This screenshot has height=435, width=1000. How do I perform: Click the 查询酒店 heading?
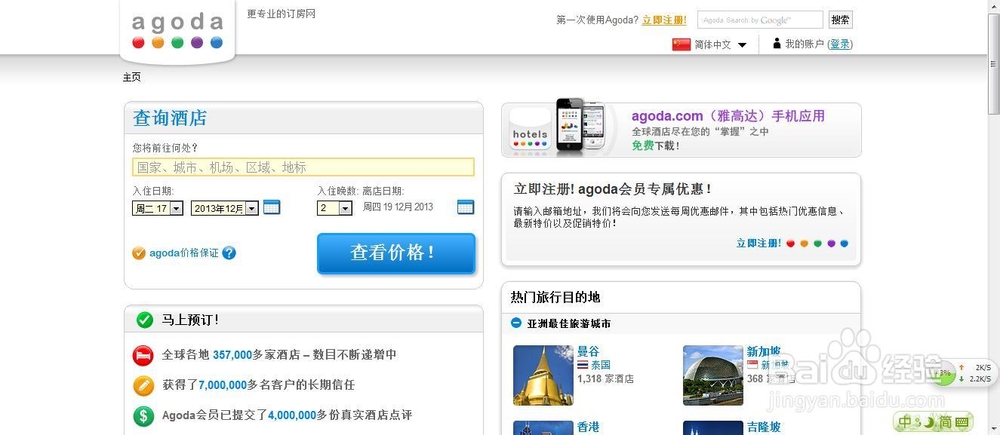170,119
